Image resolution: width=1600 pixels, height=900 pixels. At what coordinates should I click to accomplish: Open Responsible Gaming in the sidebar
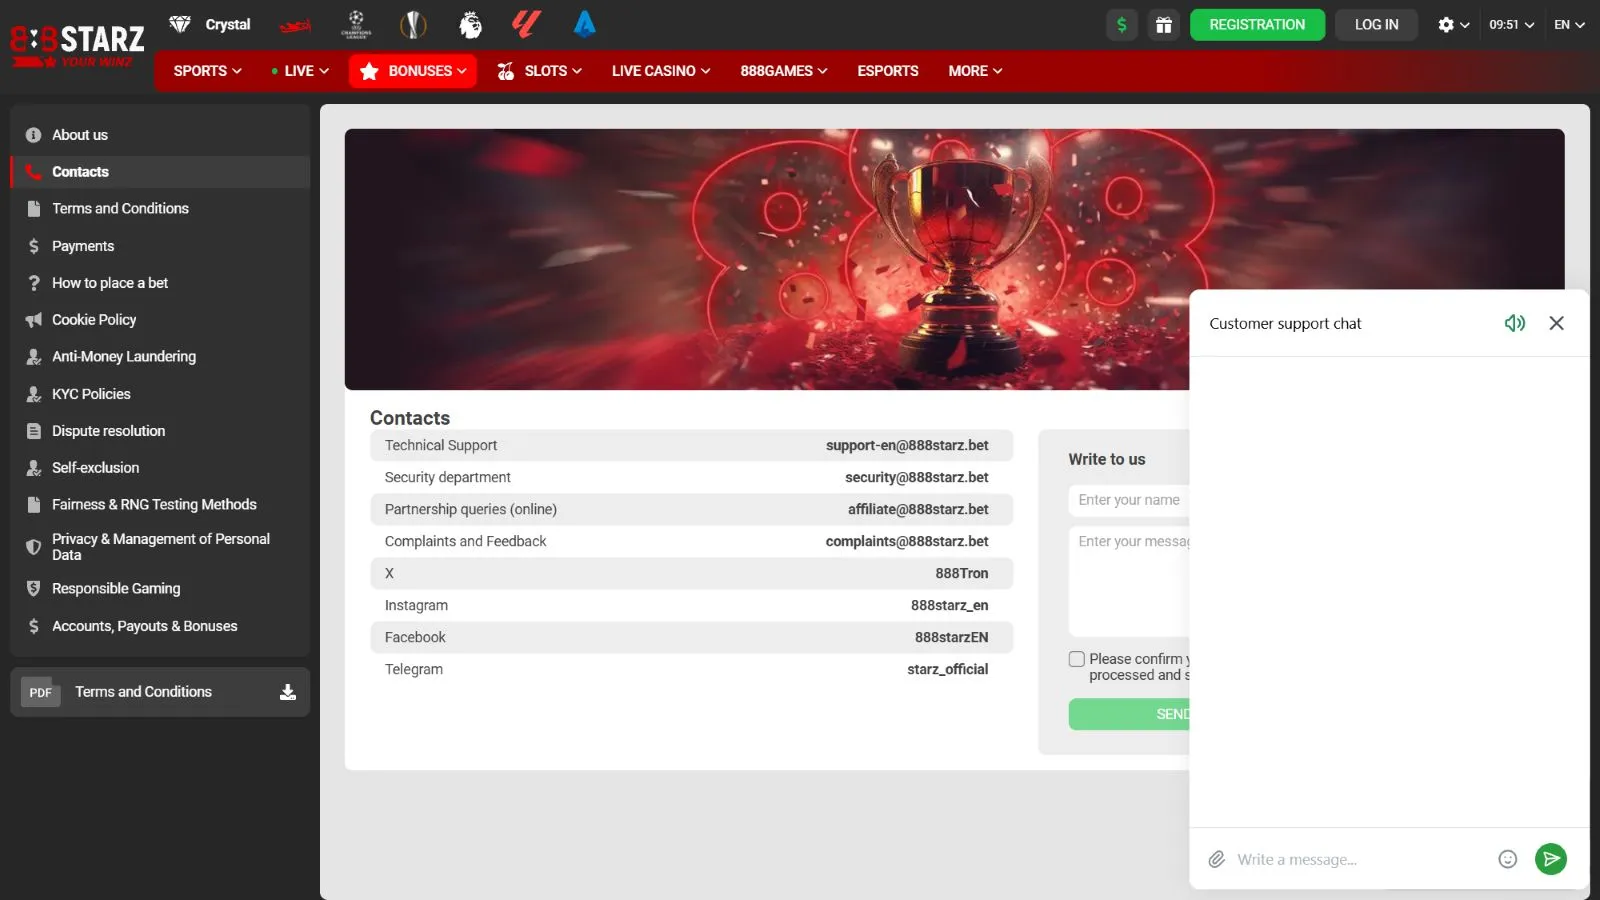pos(116,589)
